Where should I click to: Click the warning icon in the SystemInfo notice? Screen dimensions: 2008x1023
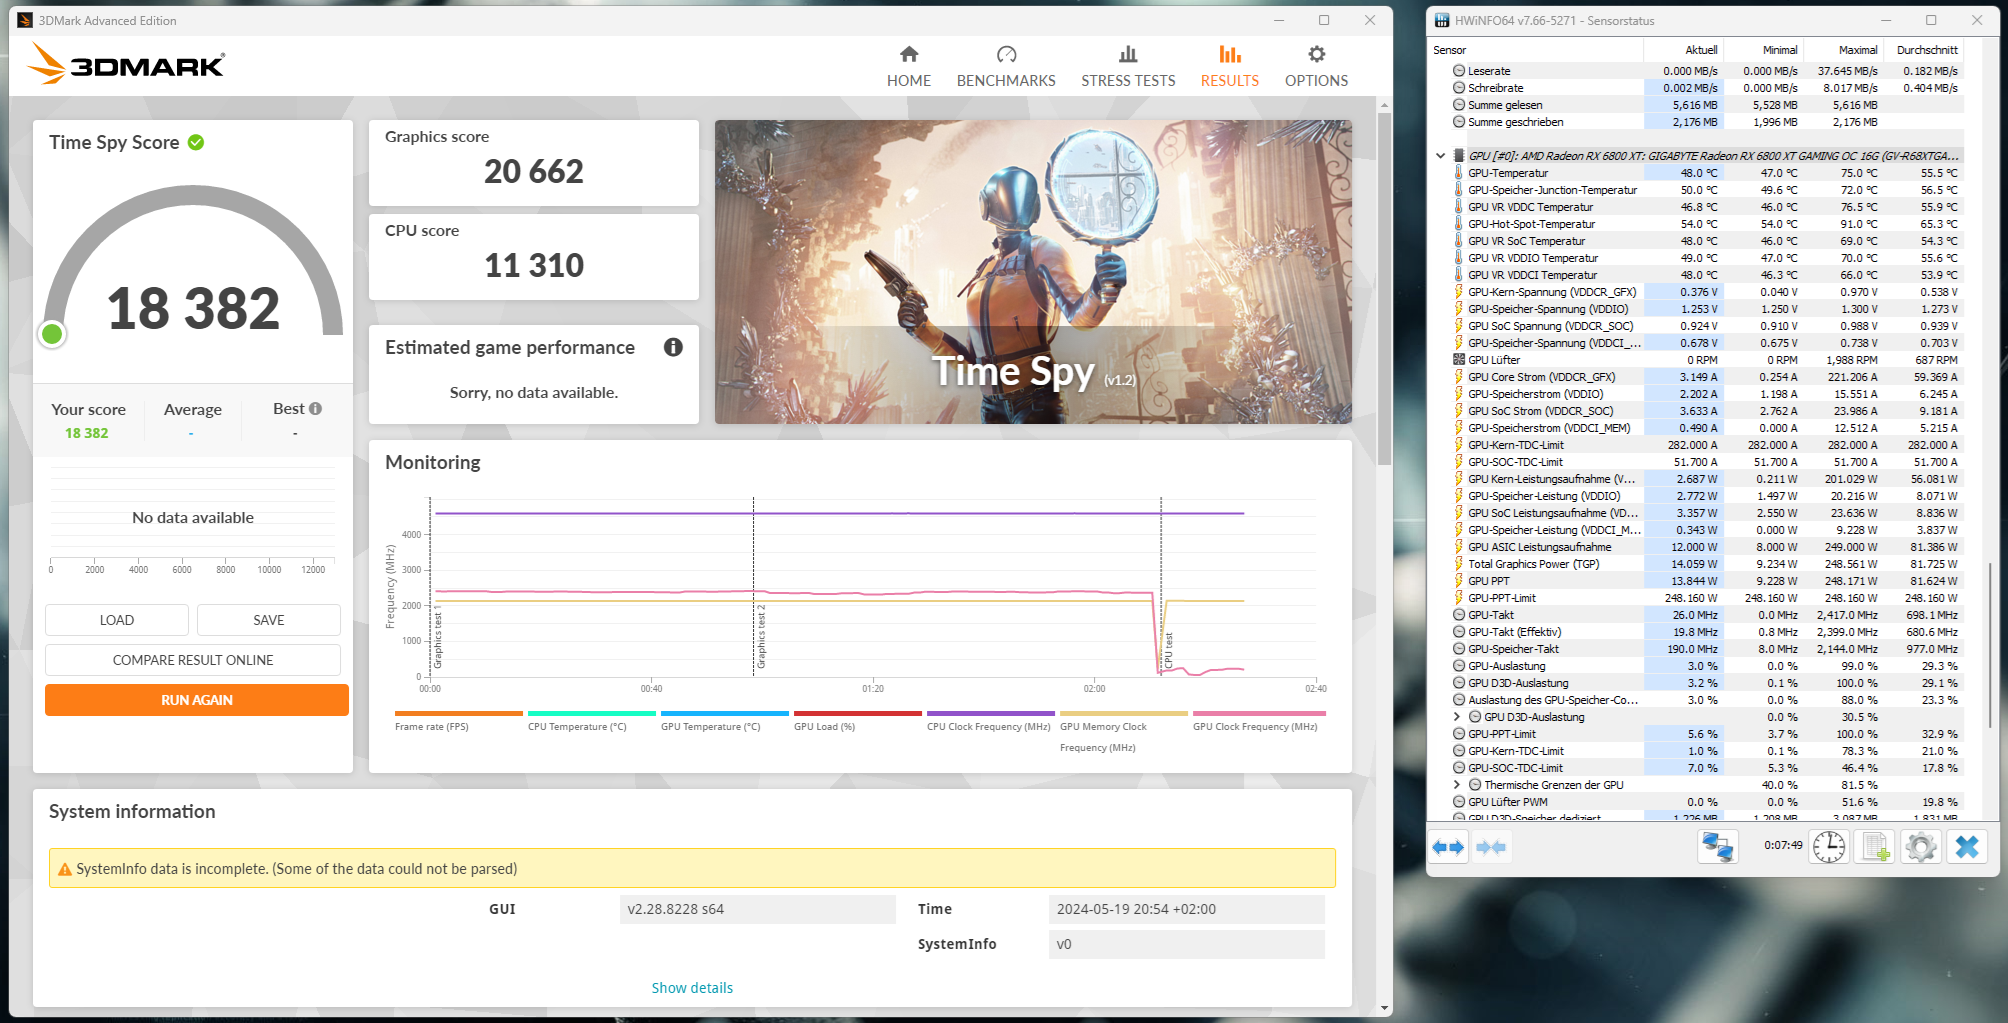pos(65,869)
